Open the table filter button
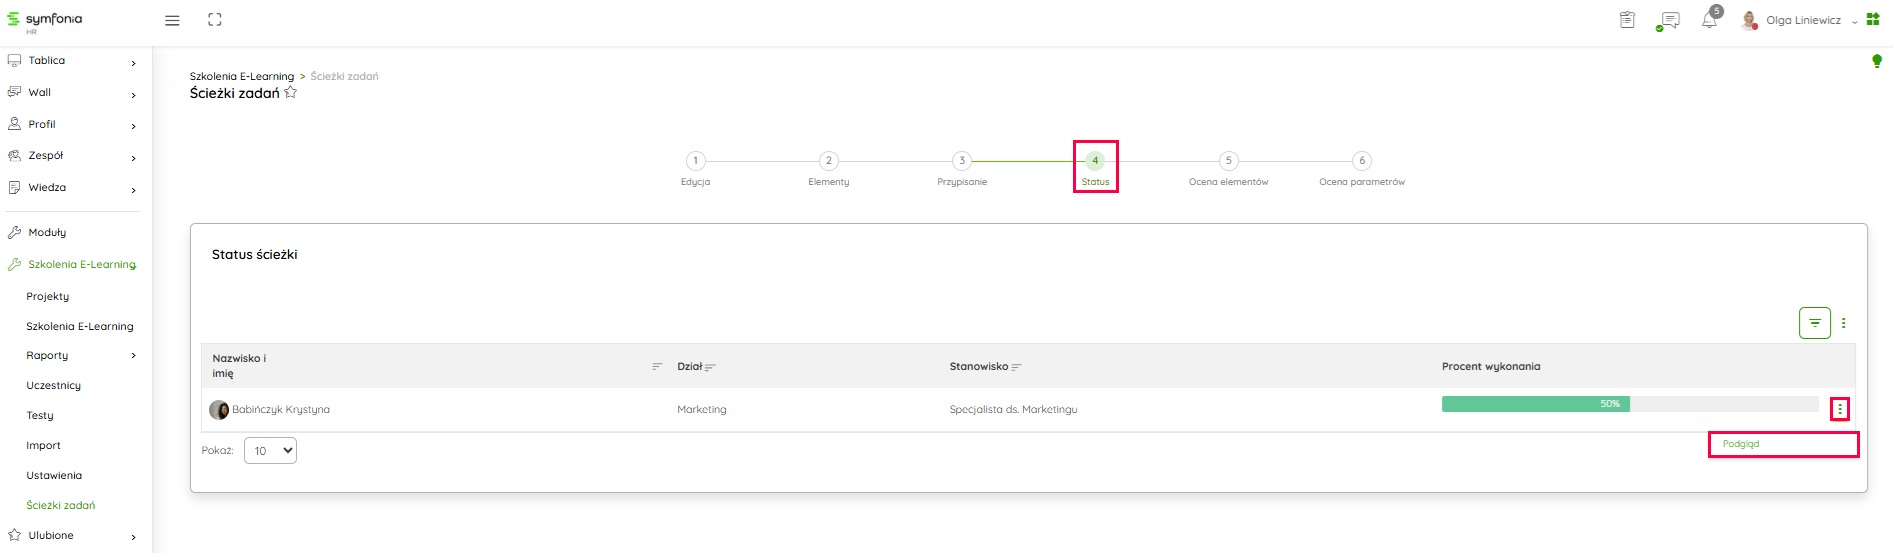Viewport: 1895px width, 553px height. [x=1814, y=323]
